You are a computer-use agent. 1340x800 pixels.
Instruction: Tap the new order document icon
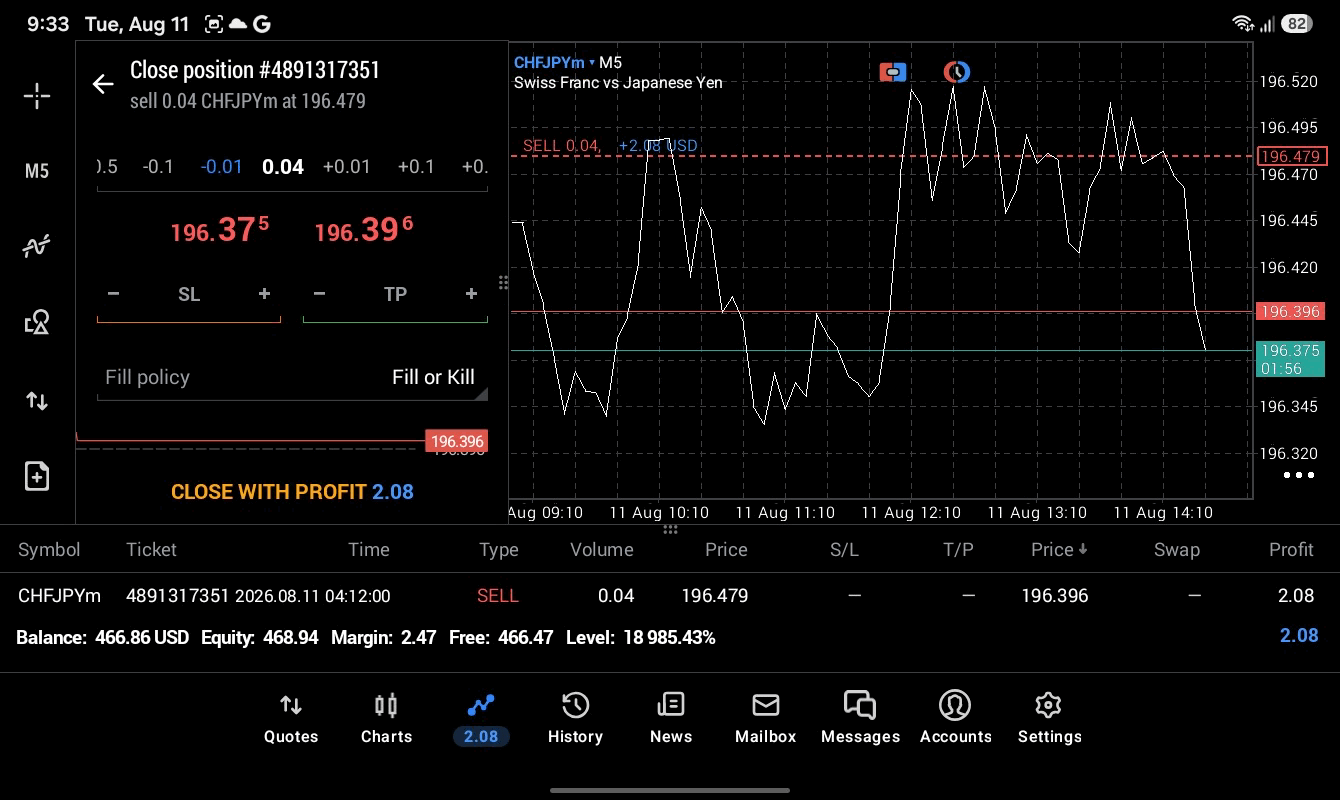coord(37,476)
